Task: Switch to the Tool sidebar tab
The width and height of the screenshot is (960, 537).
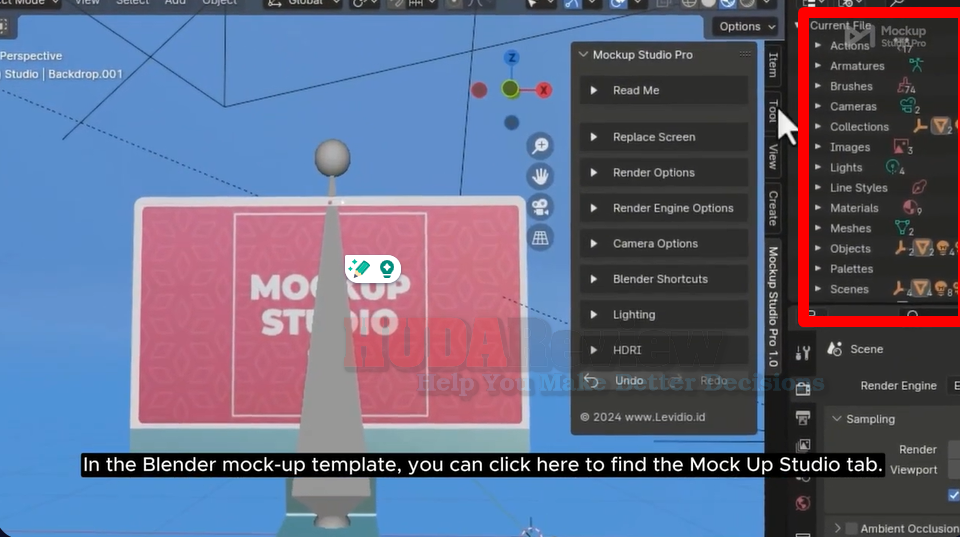Action: tap(773, 111)
